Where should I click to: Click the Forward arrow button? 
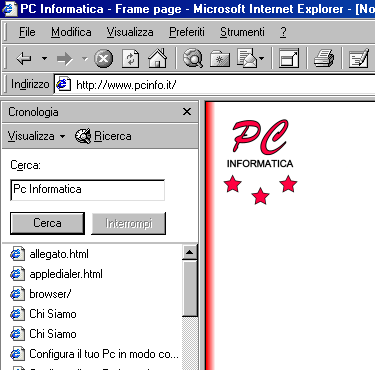65,59
